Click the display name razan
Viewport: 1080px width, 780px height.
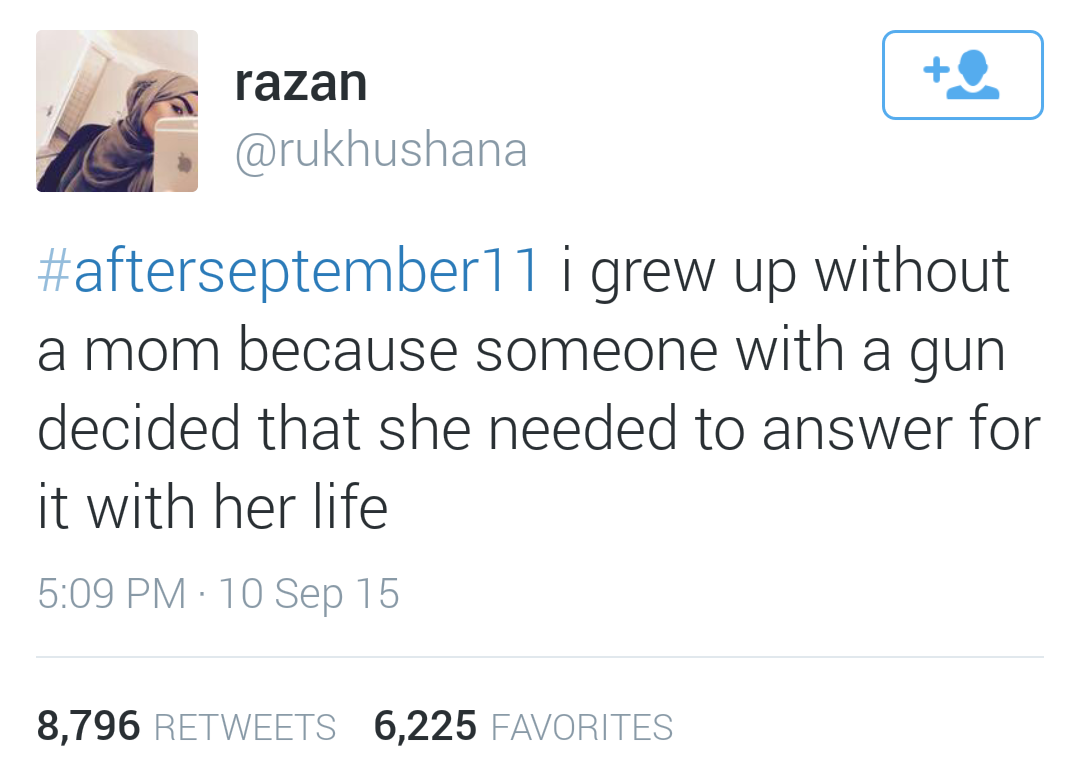301,83
